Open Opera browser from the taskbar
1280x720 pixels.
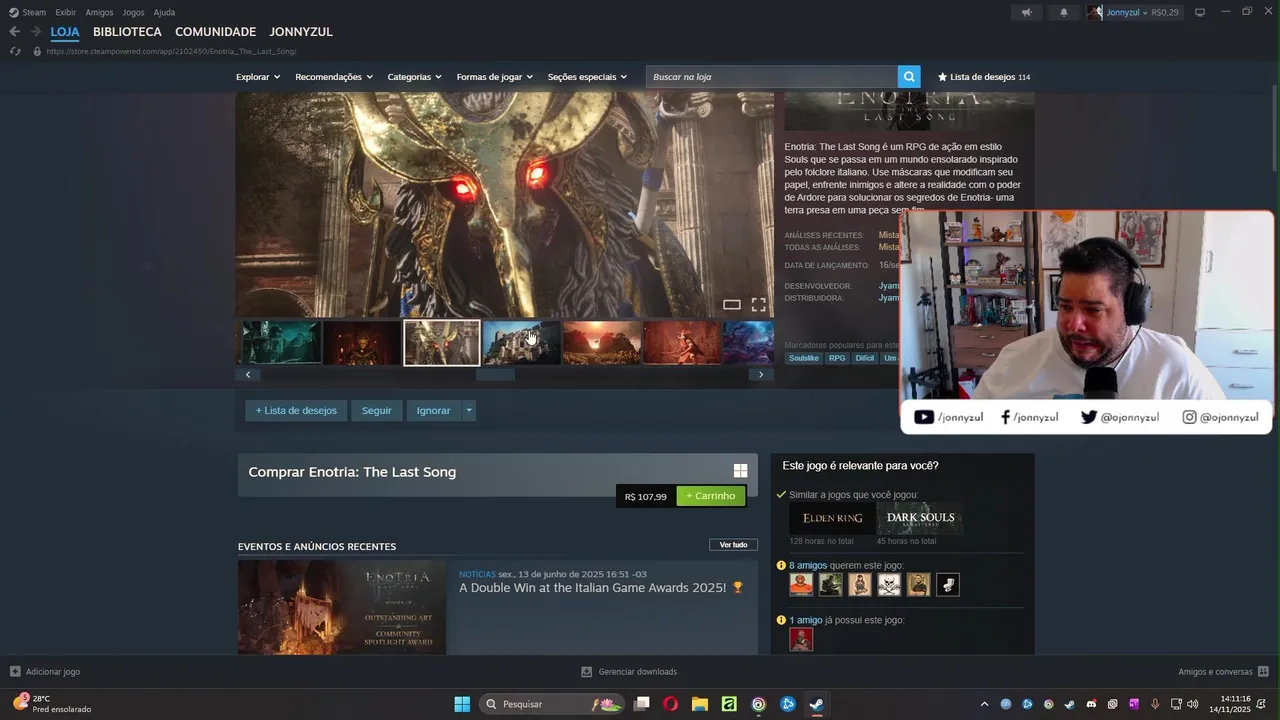coord(670,704)
